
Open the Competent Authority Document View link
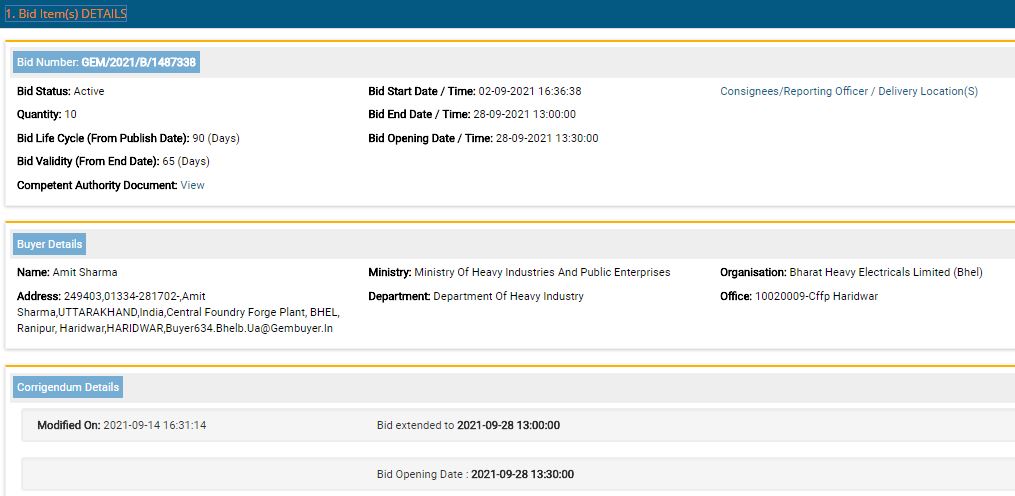(x=192, y=185)
